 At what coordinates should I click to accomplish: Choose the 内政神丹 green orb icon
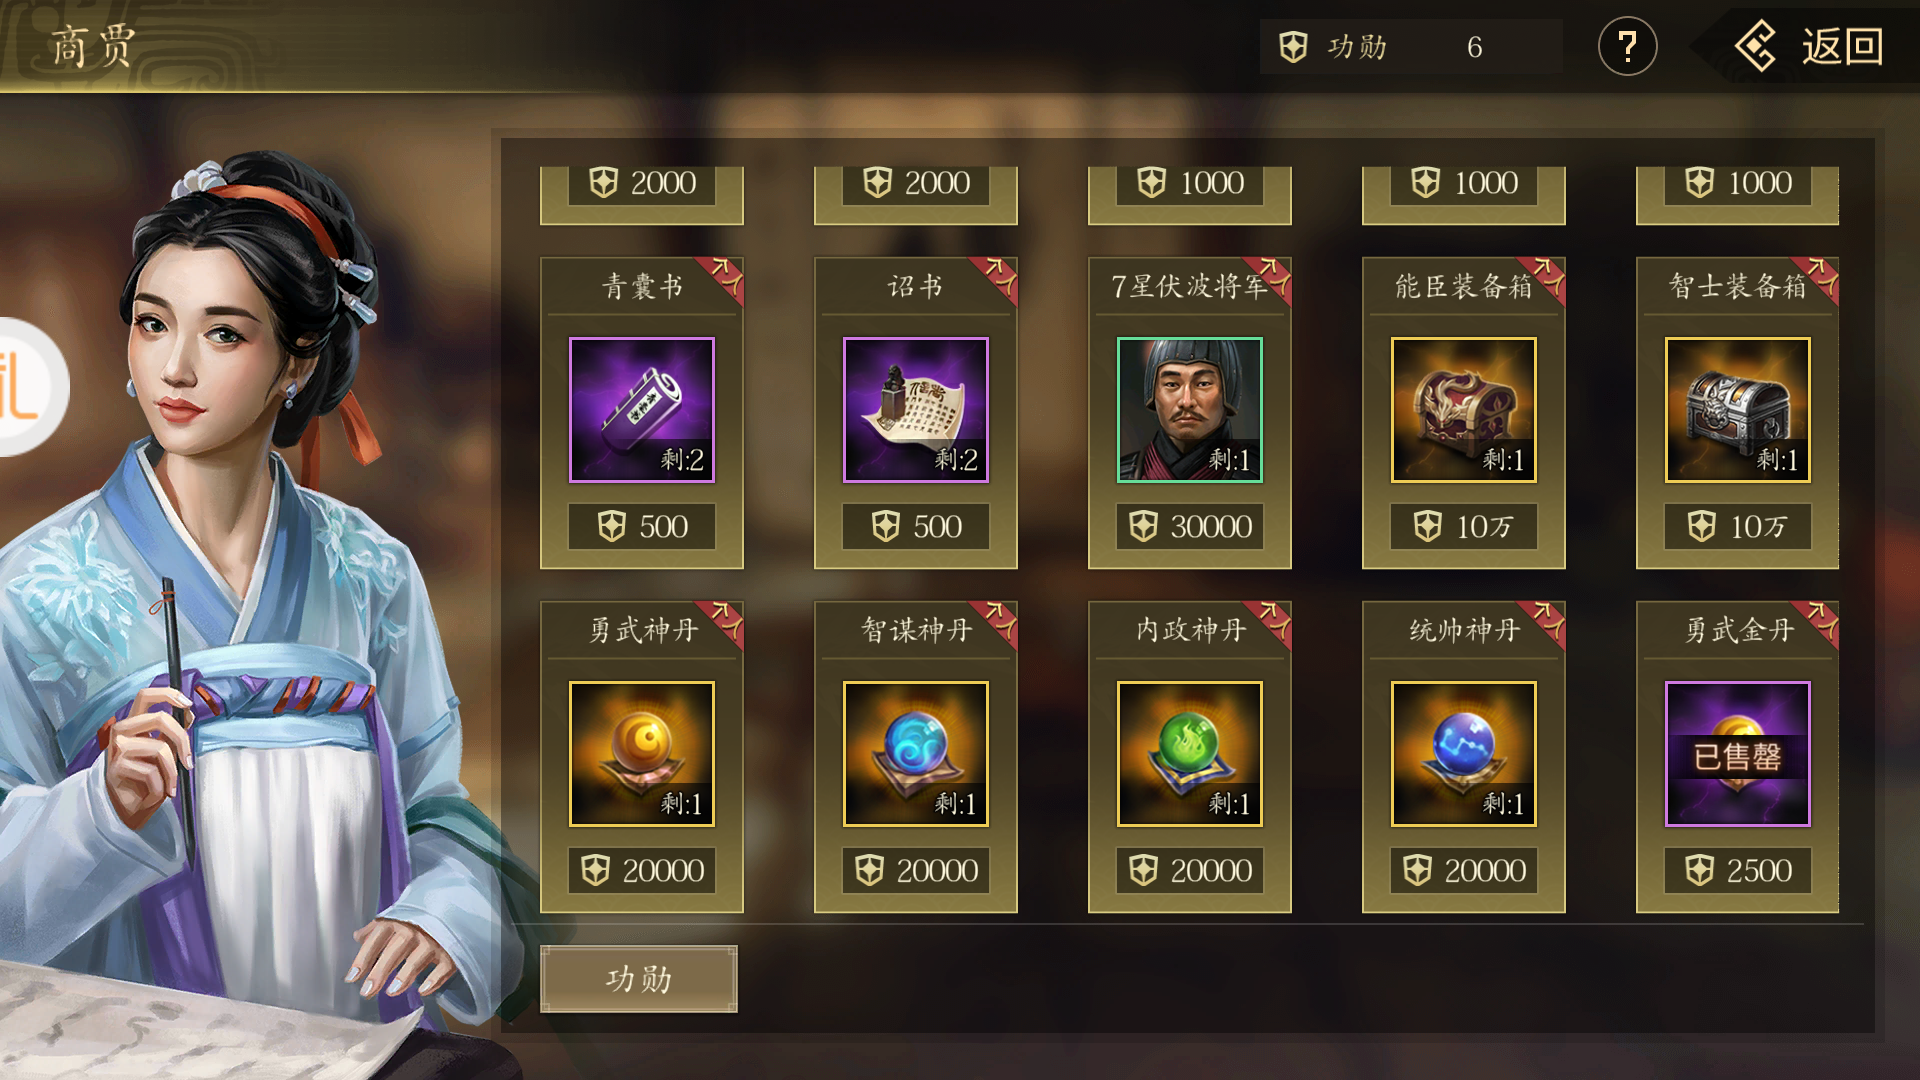[1189, 754]
